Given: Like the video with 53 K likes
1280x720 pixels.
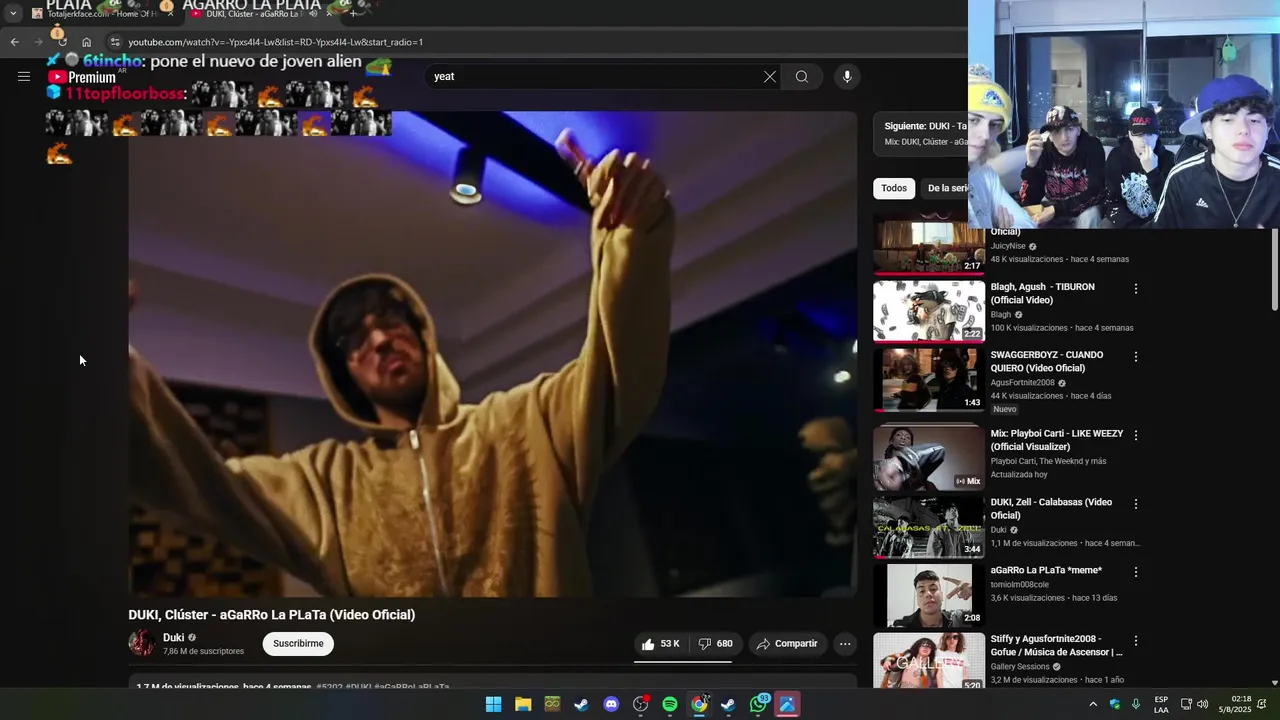Looking at the screenshot, I should click(661, 644).
